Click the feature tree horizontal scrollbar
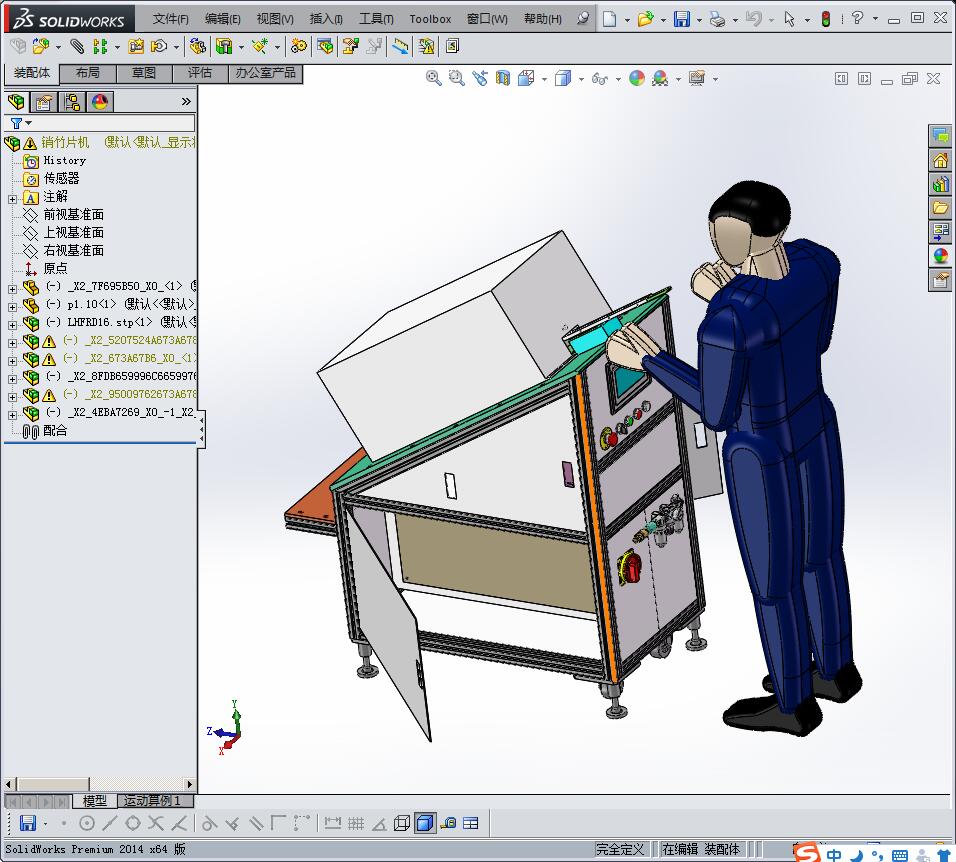Screen dimensions: 956x862 99,784
